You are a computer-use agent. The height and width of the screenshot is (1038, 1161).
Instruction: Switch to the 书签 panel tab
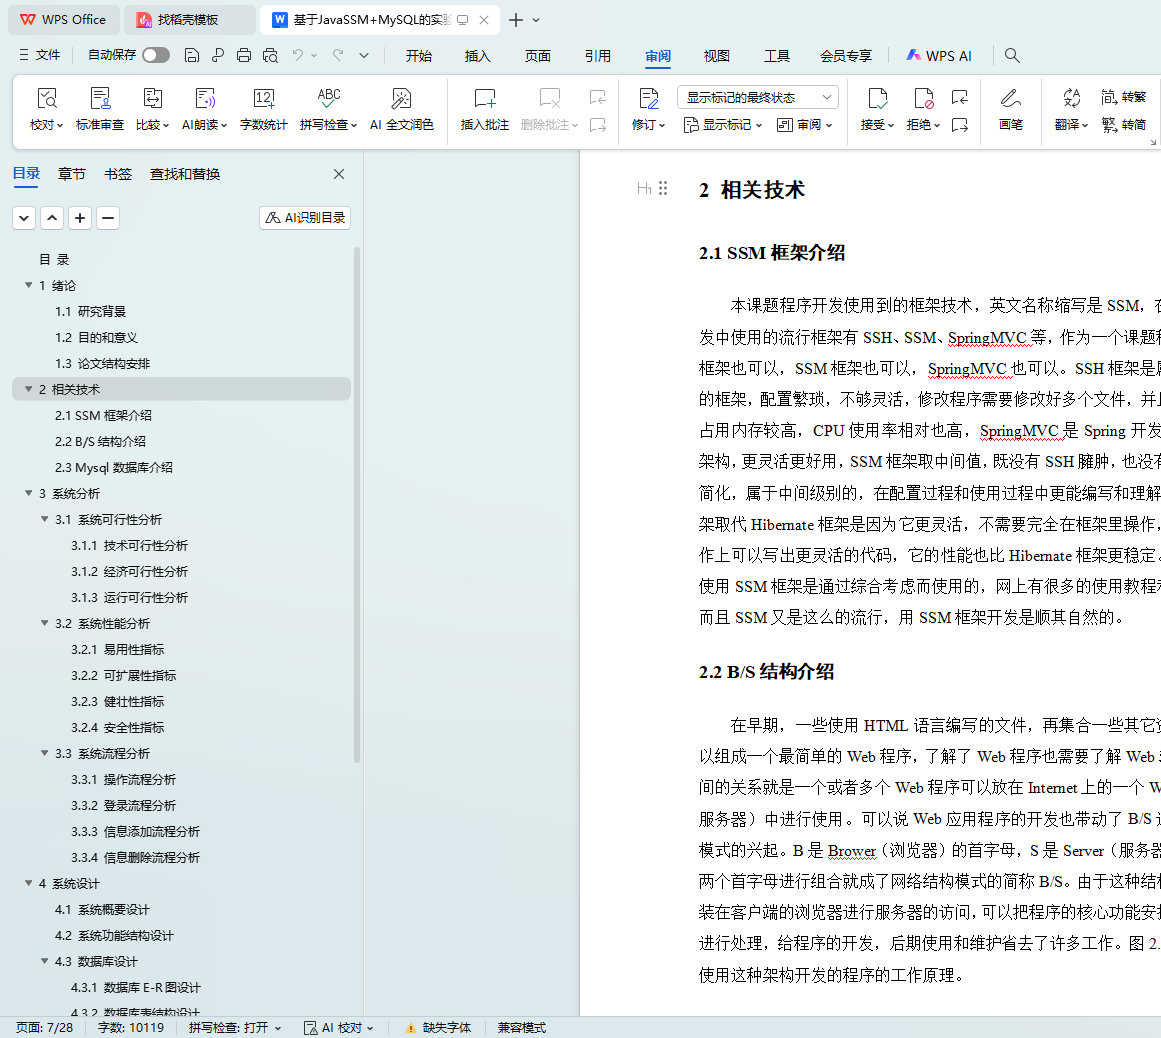pos(117,174)
